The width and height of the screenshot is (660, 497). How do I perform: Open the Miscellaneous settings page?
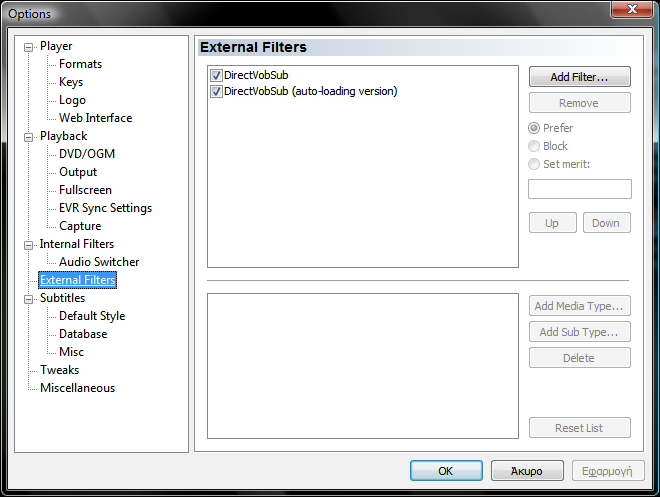tap(77, 388)
